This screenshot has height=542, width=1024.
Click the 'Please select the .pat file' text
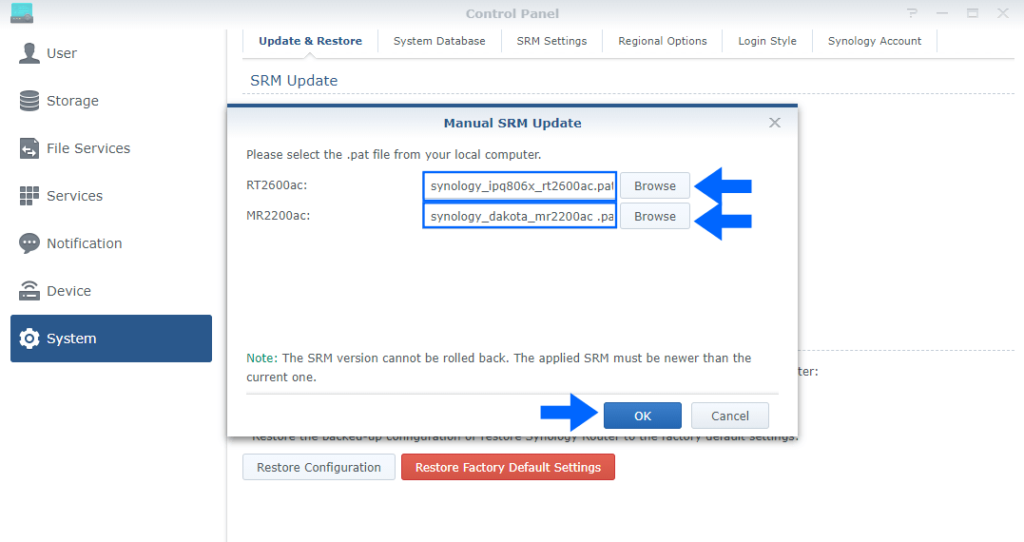coord(394,155)
